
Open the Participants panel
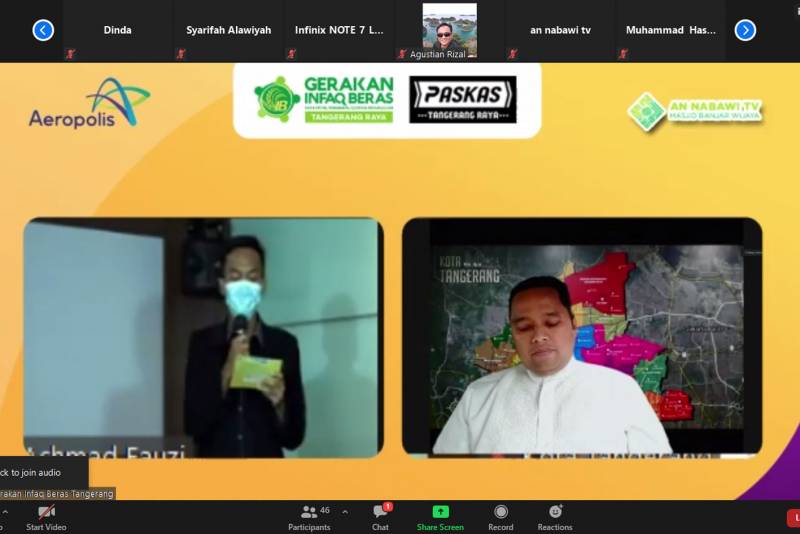click(x=309, y=516)
